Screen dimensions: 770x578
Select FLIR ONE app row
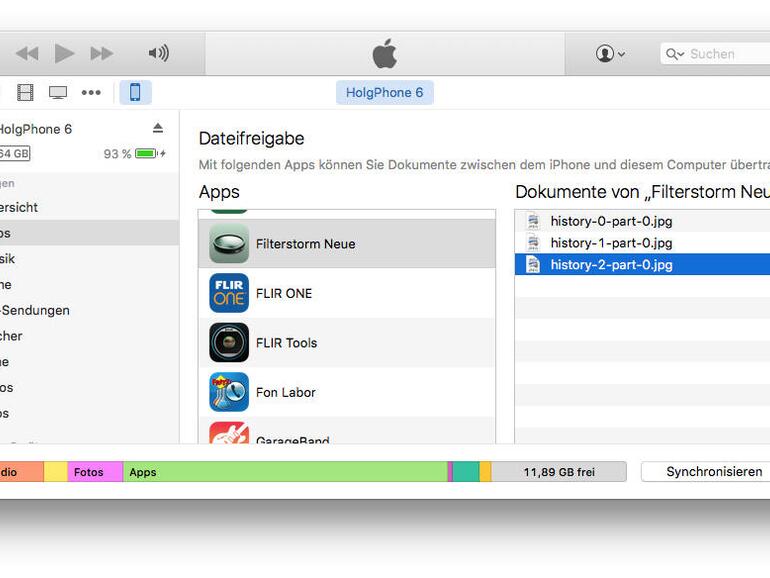tap(347, 293)
